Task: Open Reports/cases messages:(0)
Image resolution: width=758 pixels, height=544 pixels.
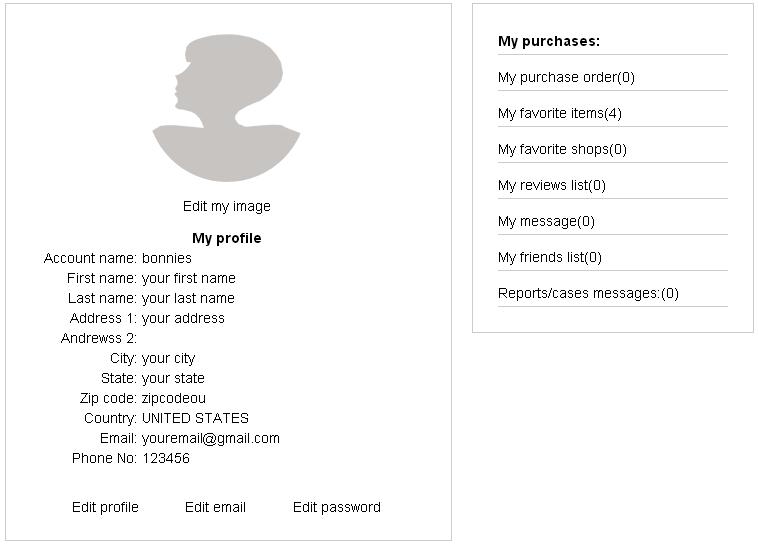Action: pyautogui.click(x=588, y=293)
